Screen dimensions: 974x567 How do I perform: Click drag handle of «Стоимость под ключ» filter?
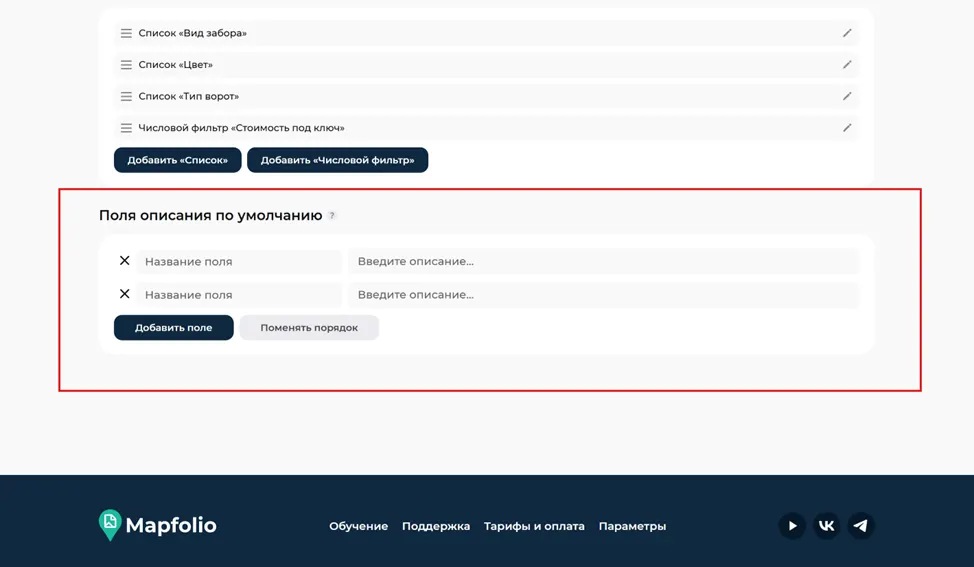click(126, 128)
